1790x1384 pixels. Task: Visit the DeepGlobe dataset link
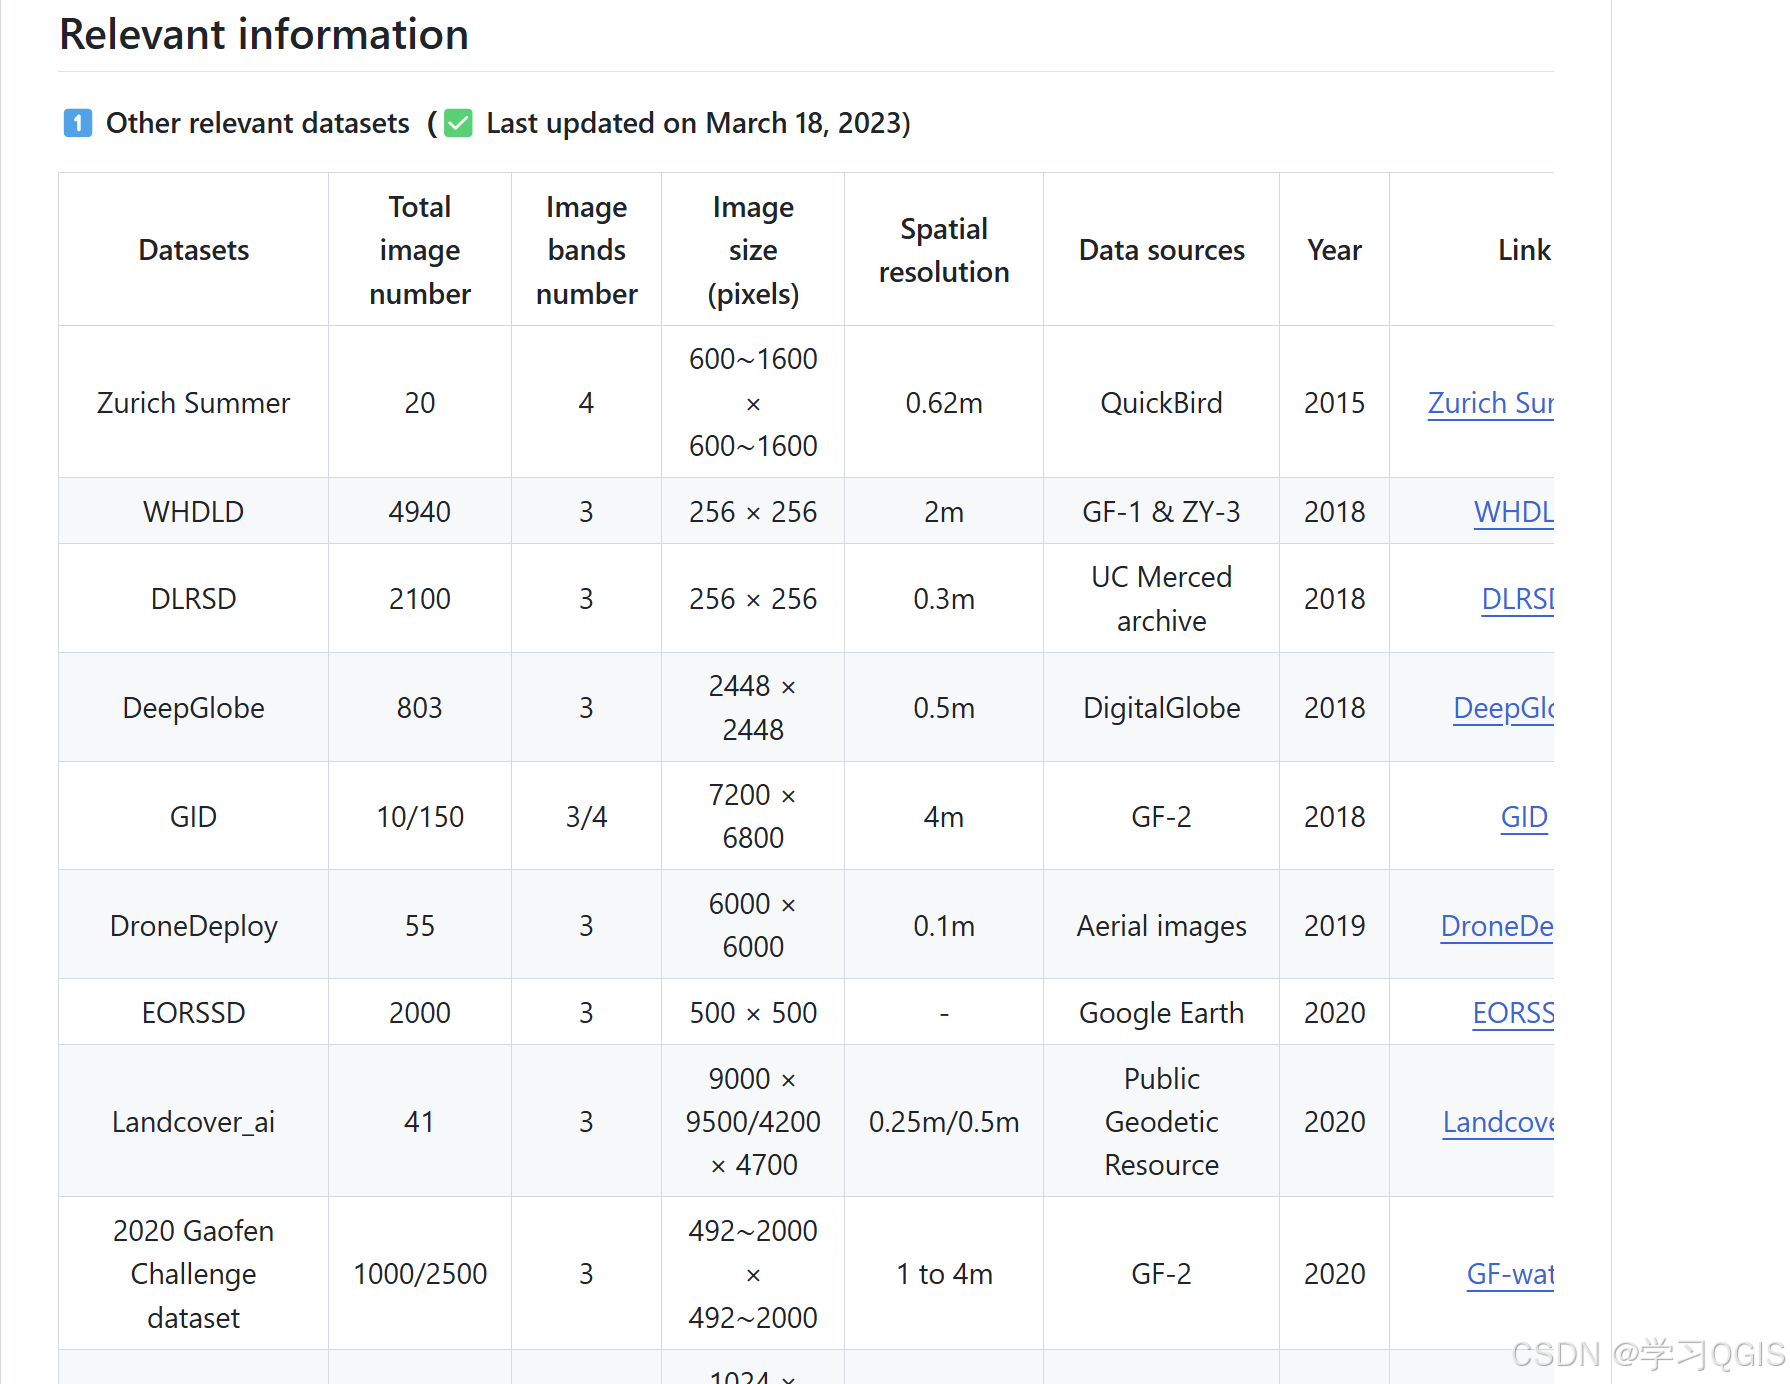coord(1503,708)
